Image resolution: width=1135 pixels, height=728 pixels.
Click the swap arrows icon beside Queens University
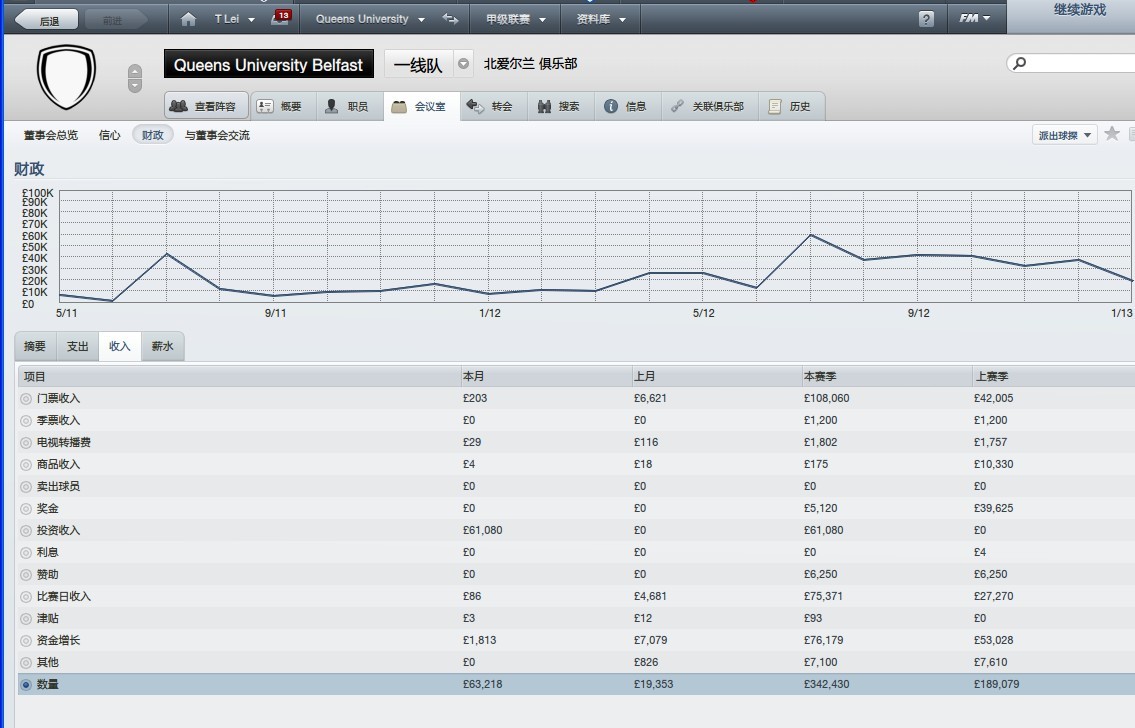coord(451,19)
